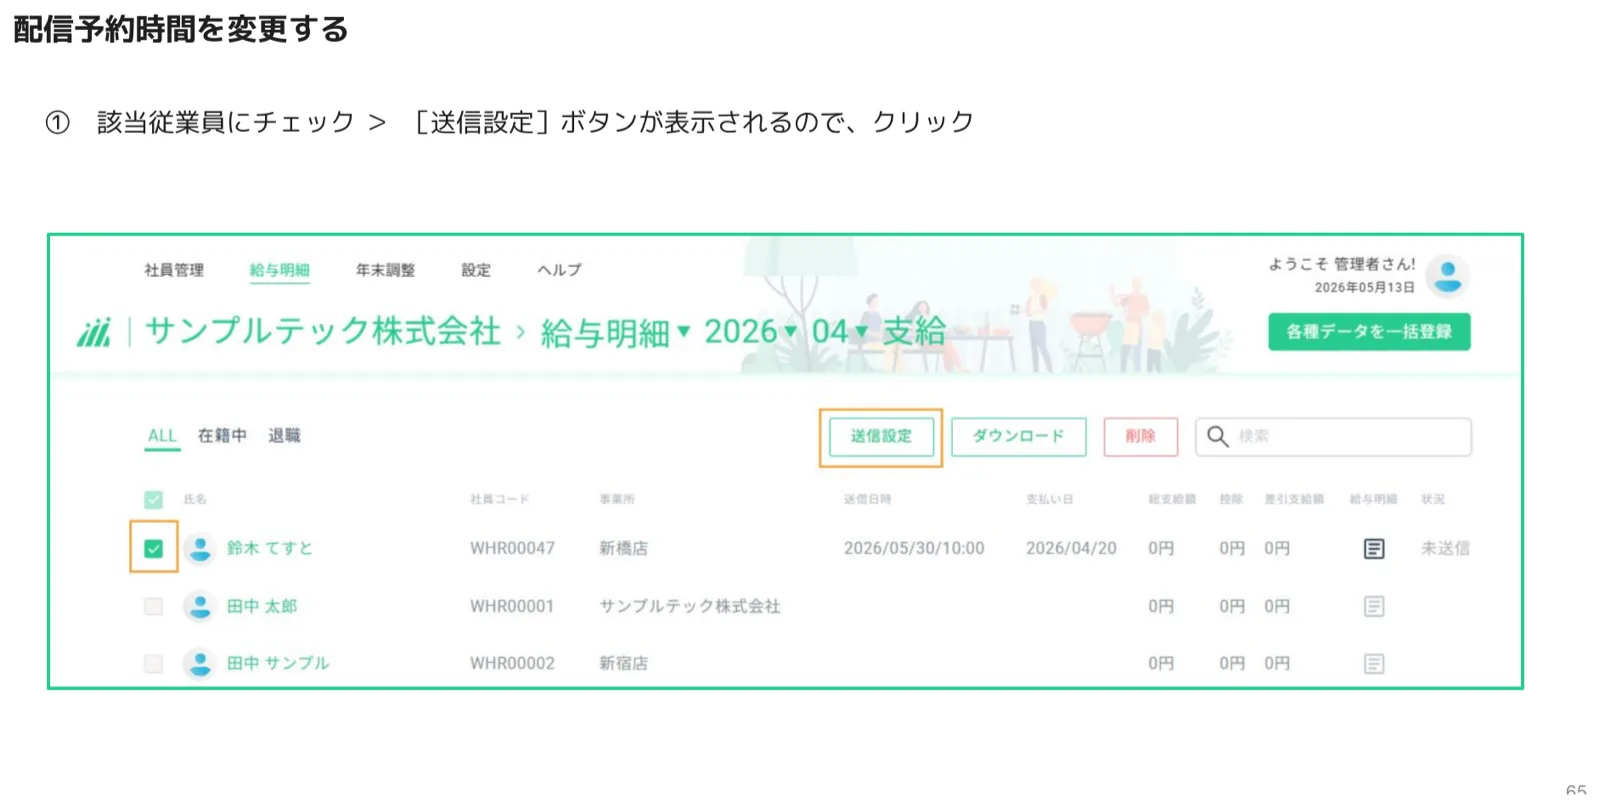Toggle the select-all header checkbox
Screen dimensions: 1600x808
point(153,499)
